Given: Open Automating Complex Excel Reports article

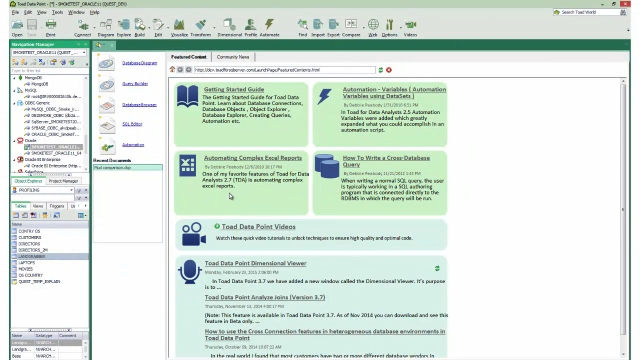Looking at the screenshot, I should [253, 158].
